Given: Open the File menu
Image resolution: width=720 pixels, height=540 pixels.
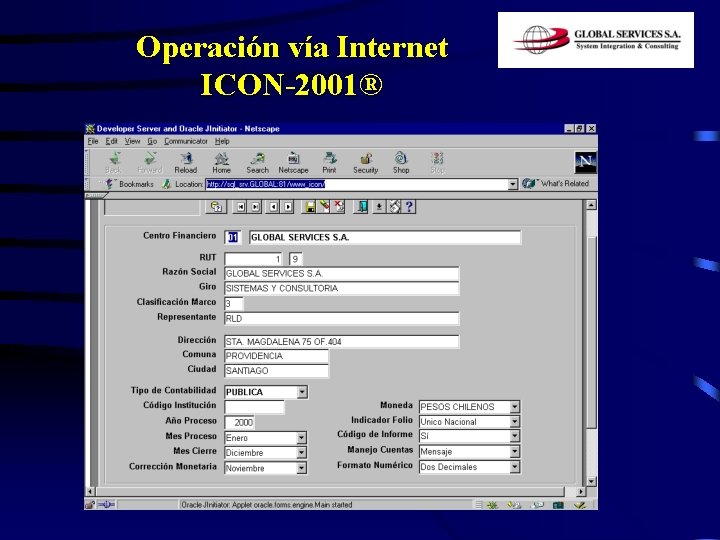Looking at the screenshot, I should pos(93,141).
